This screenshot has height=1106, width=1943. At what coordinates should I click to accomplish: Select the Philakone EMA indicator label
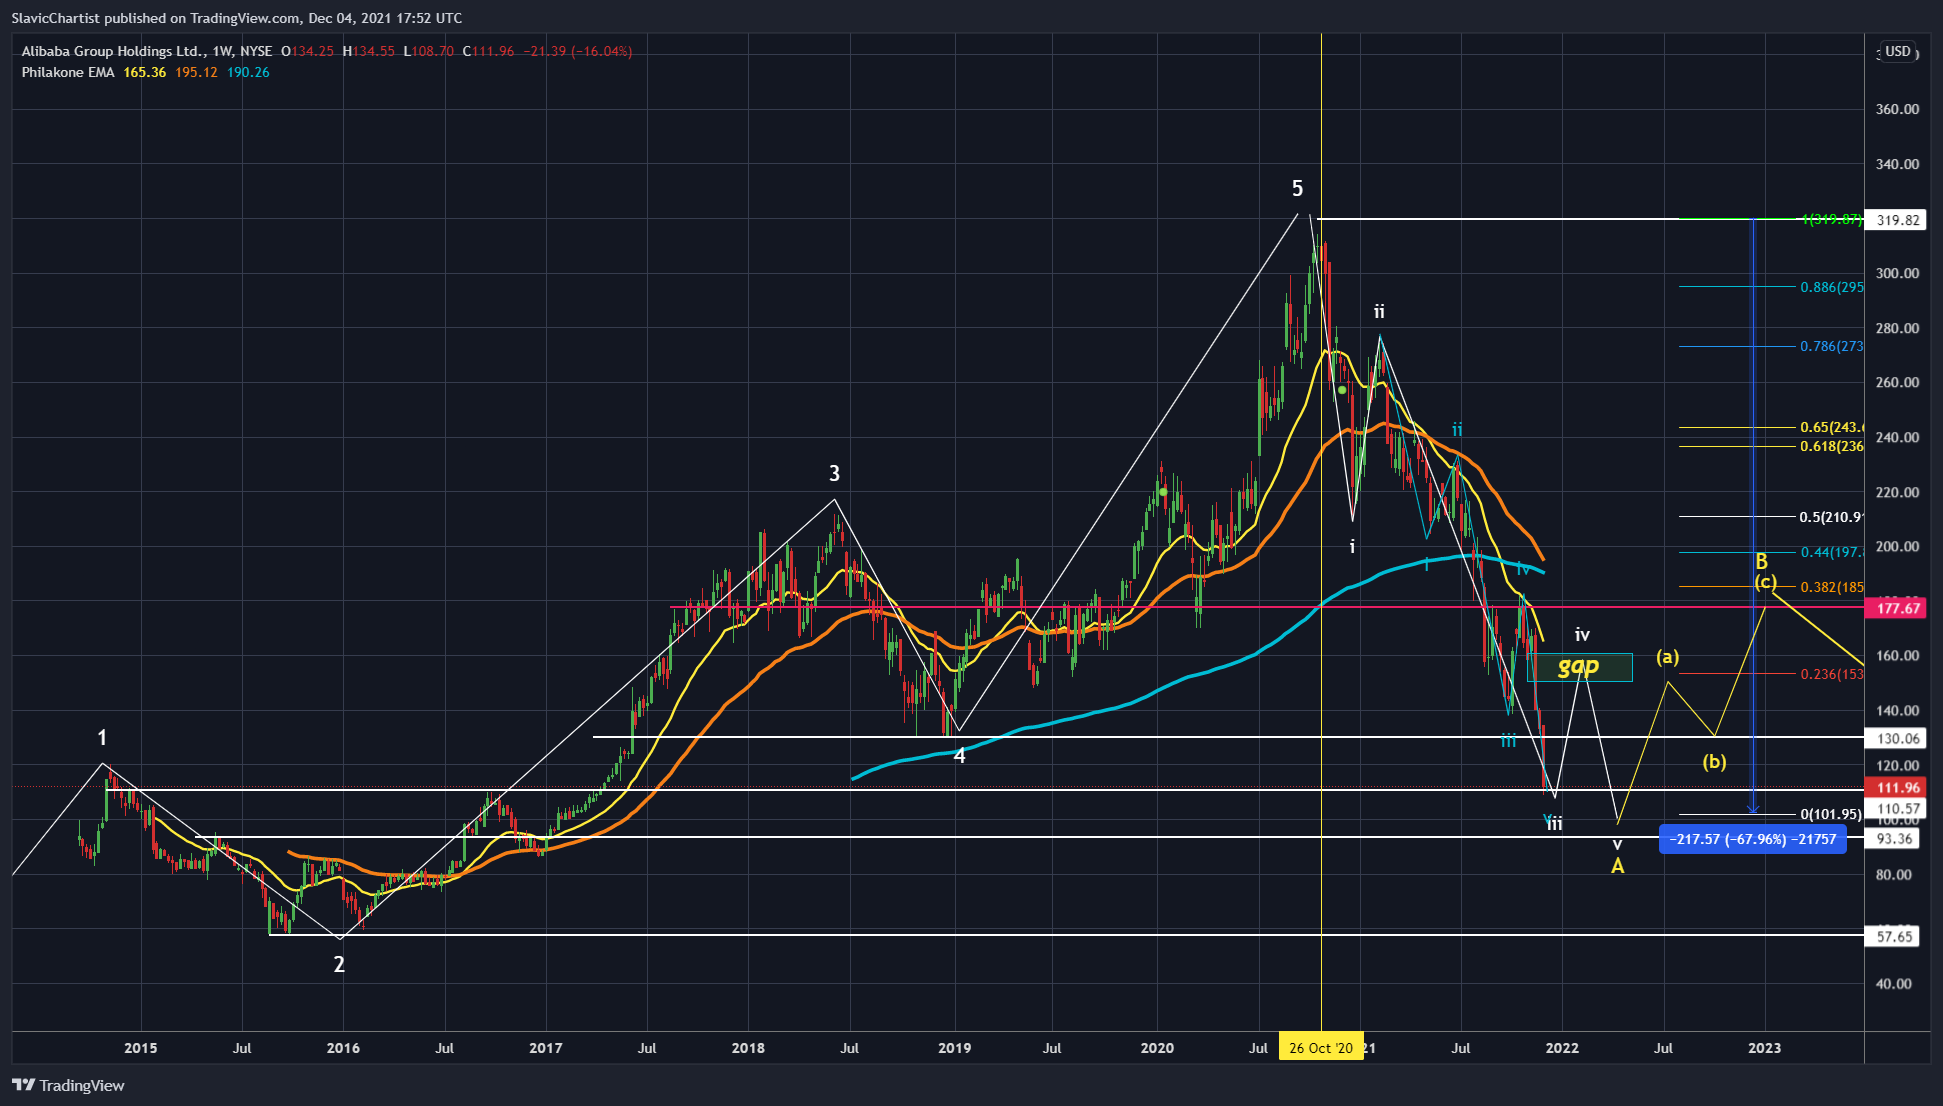tap(68, 72)
